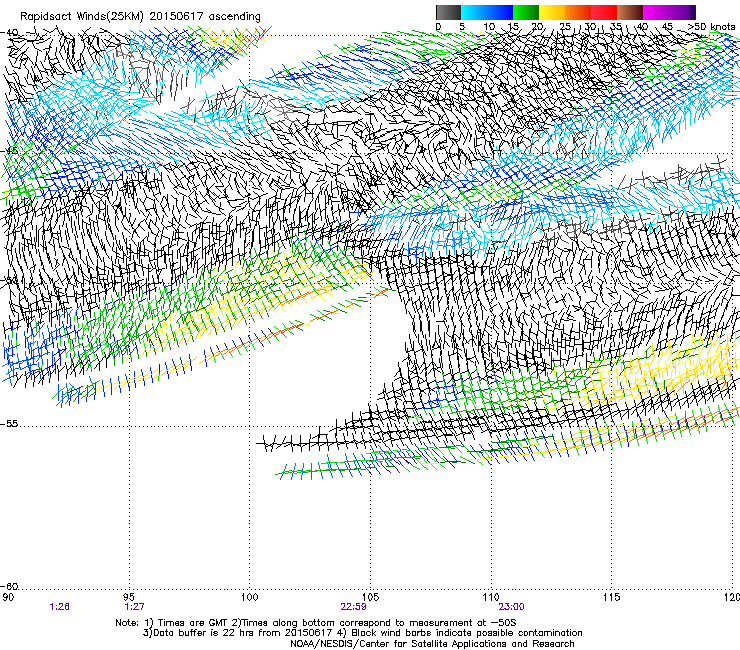This screenshot has width=740, height=650.
Task: Click legend tick label '45'
Action: pos(667,27)
